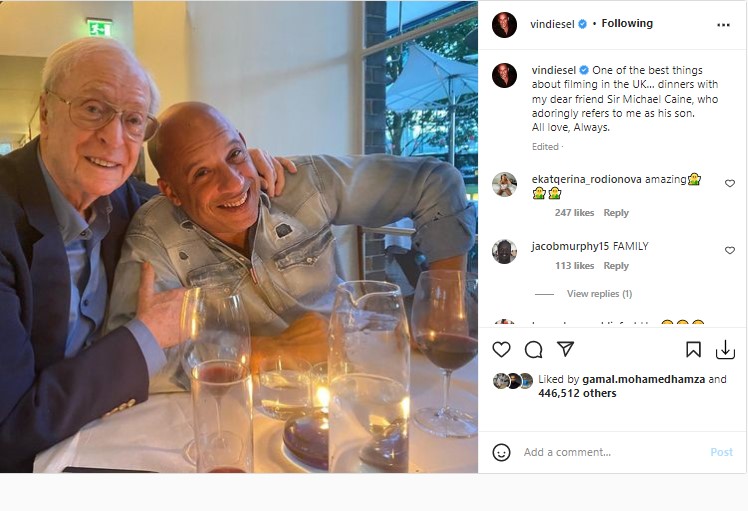Save the post with the bookmark icon
The image size is (748, 511).
point(693,349)
